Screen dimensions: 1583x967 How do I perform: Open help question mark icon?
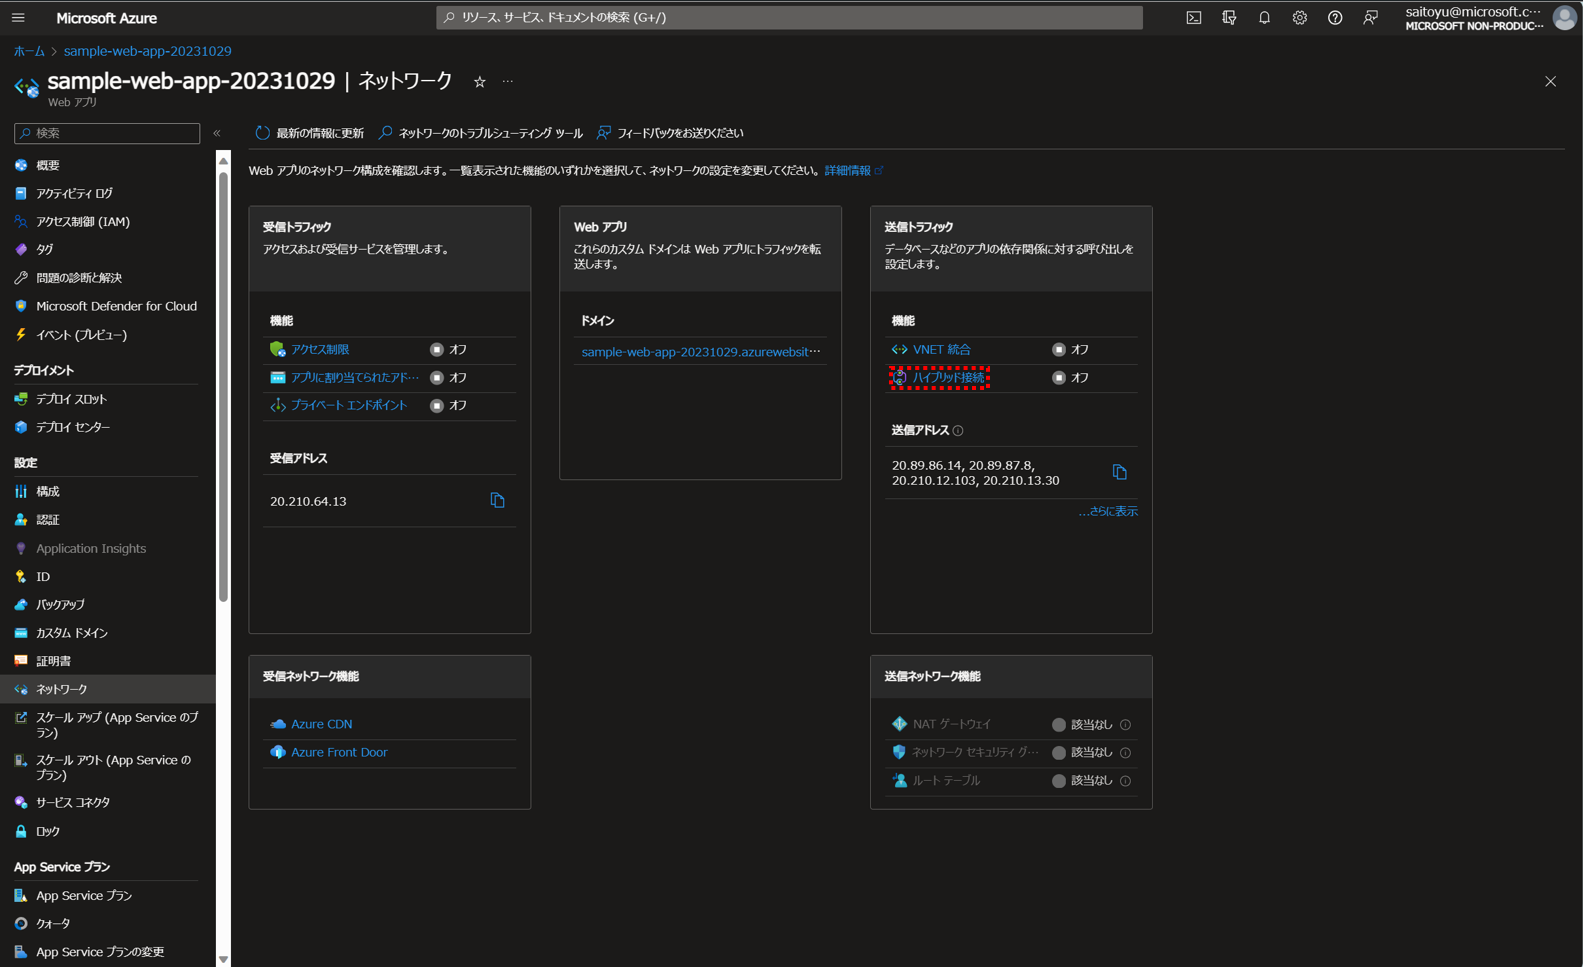(1335, 17)
